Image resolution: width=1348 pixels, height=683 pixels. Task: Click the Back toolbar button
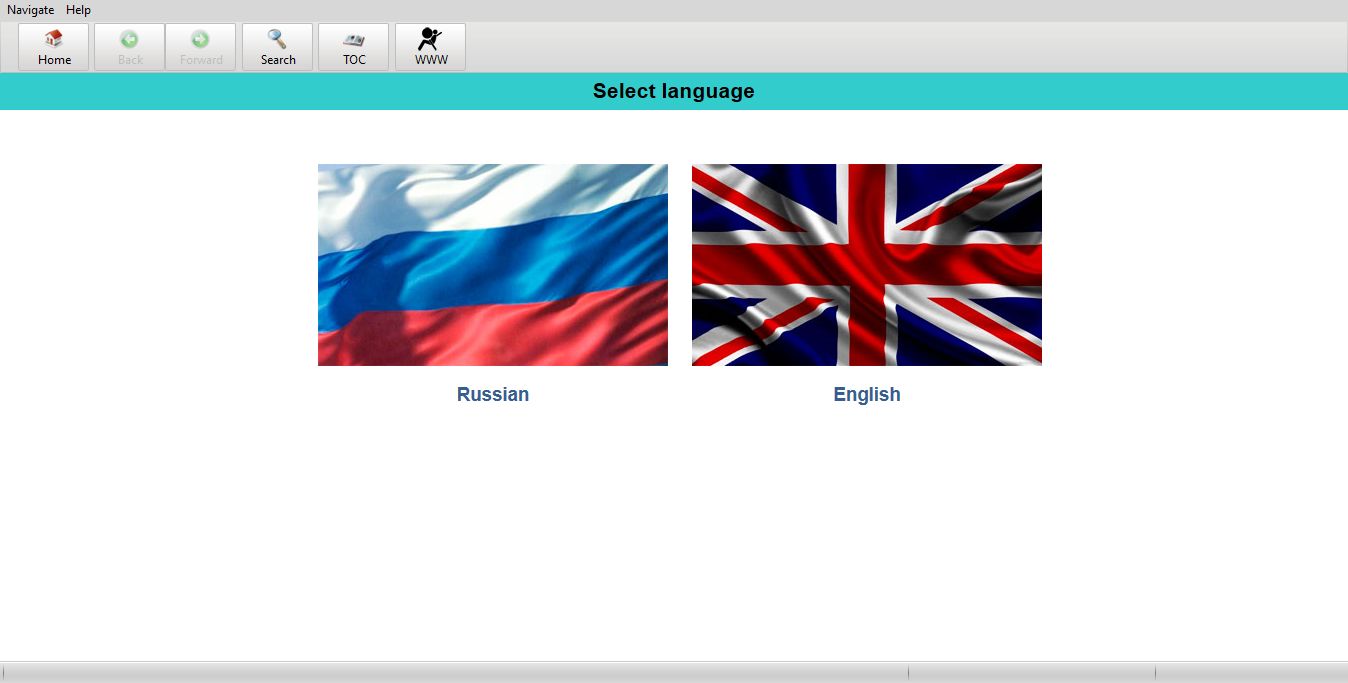pyautogui.click(x=130, y=47)
